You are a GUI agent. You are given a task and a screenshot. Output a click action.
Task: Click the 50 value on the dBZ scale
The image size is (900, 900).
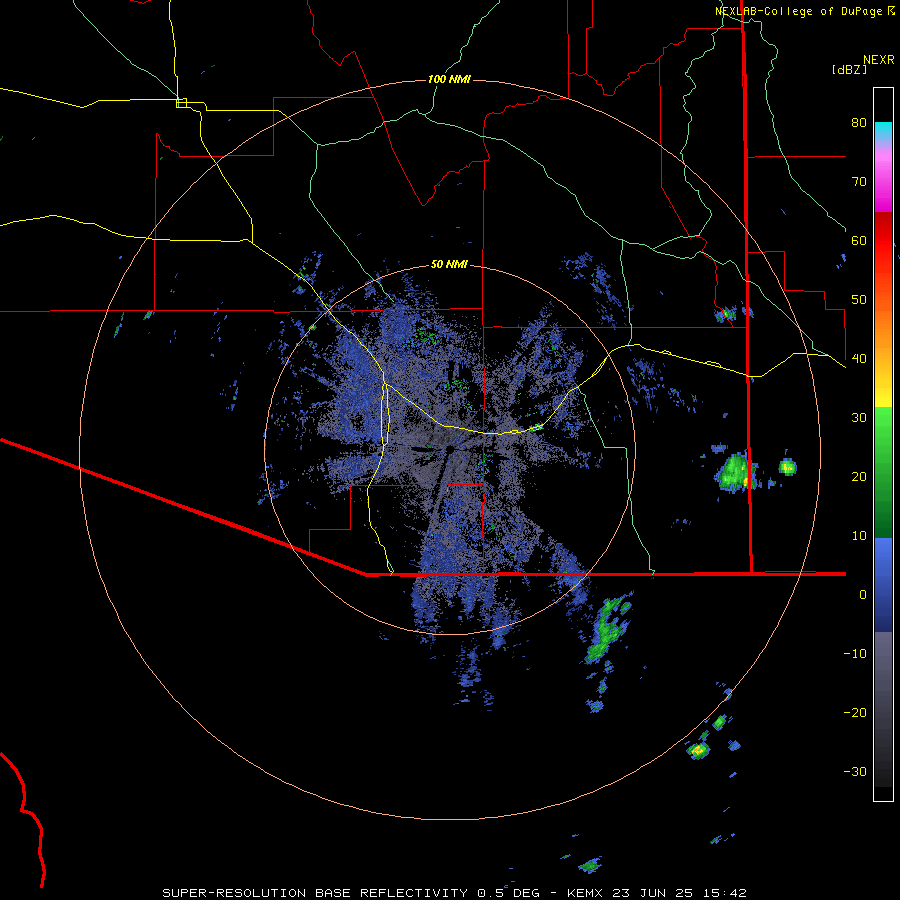[859, 300]
